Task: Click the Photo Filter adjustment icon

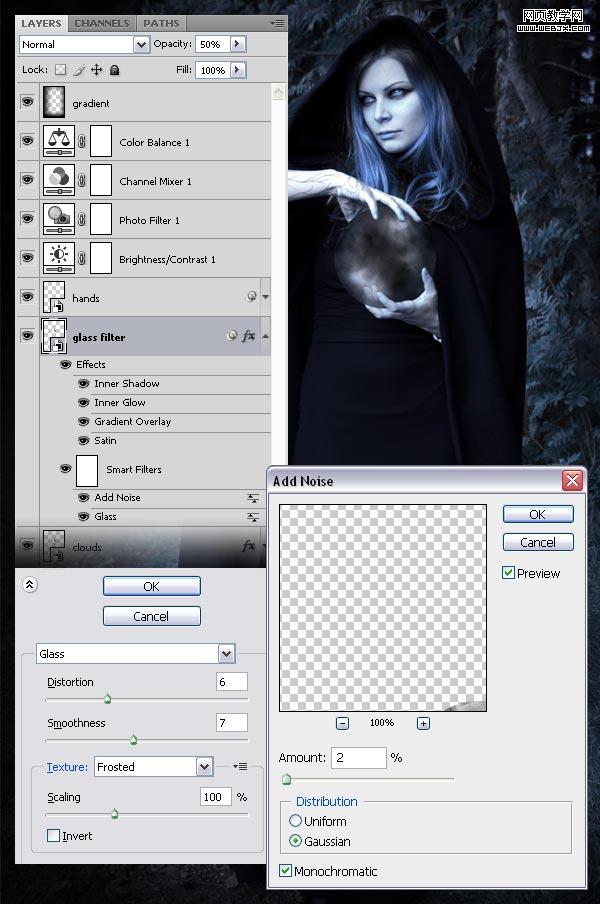Action: tap(59, 219)
